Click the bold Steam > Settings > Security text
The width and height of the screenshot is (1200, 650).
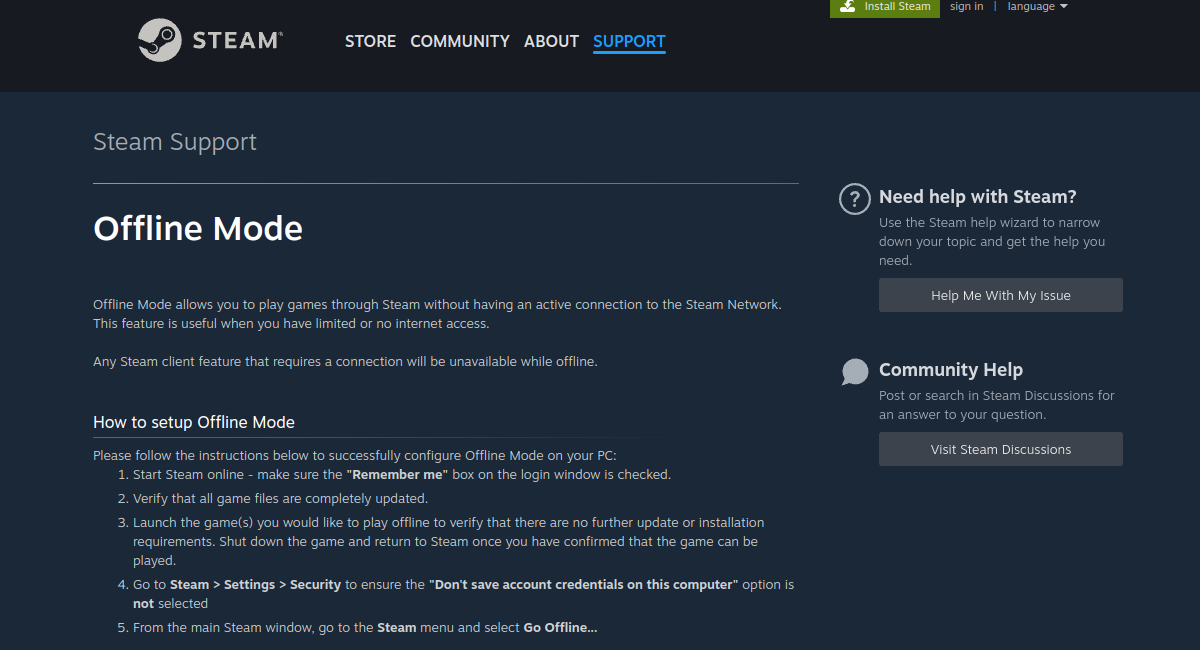coord(256,584)
